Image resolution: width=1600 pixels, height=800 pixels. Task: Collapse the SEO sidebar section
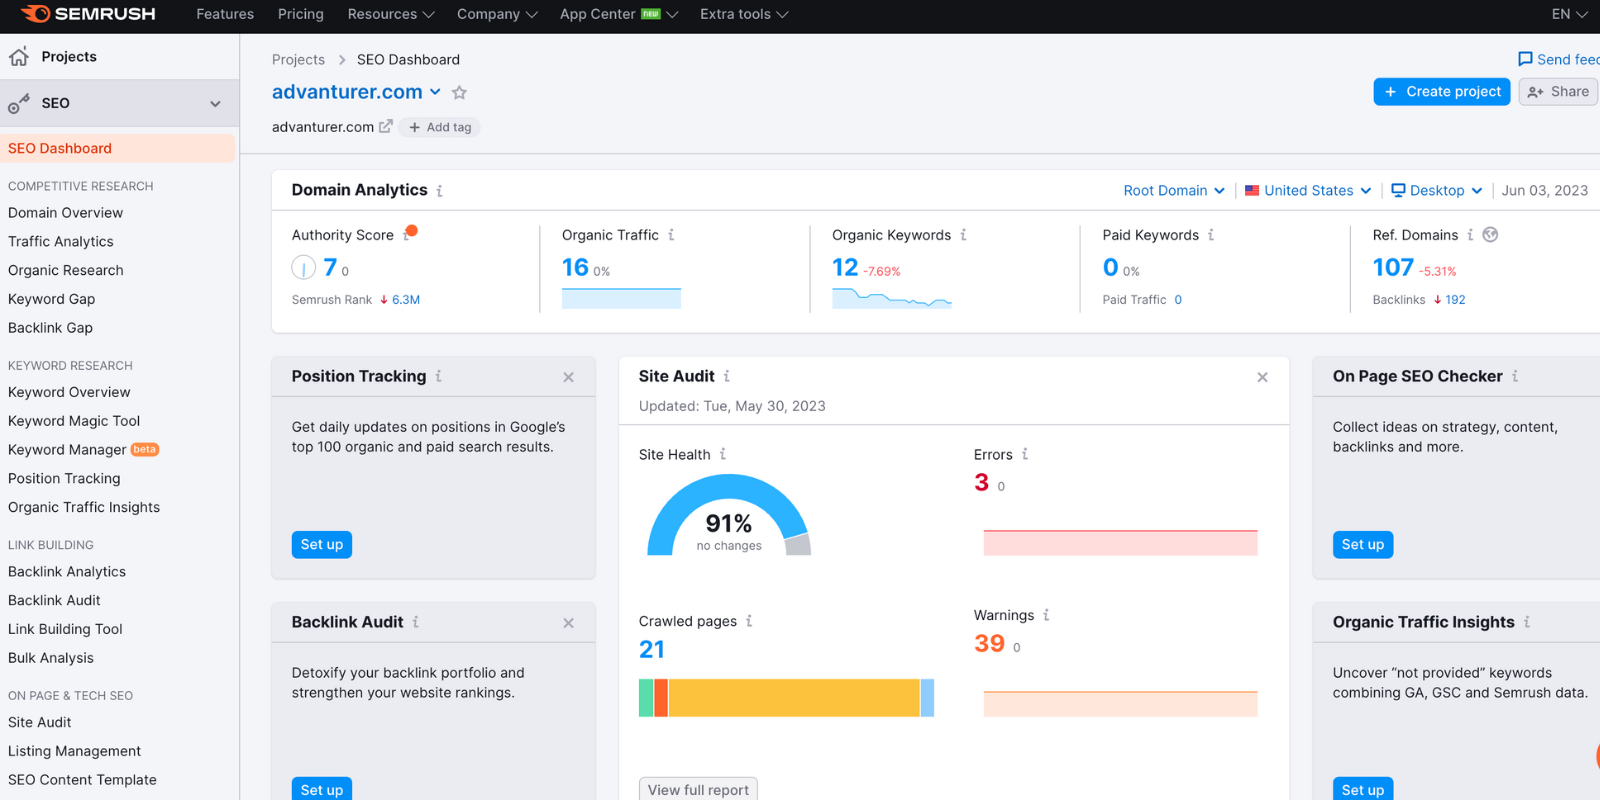(215, 104)
